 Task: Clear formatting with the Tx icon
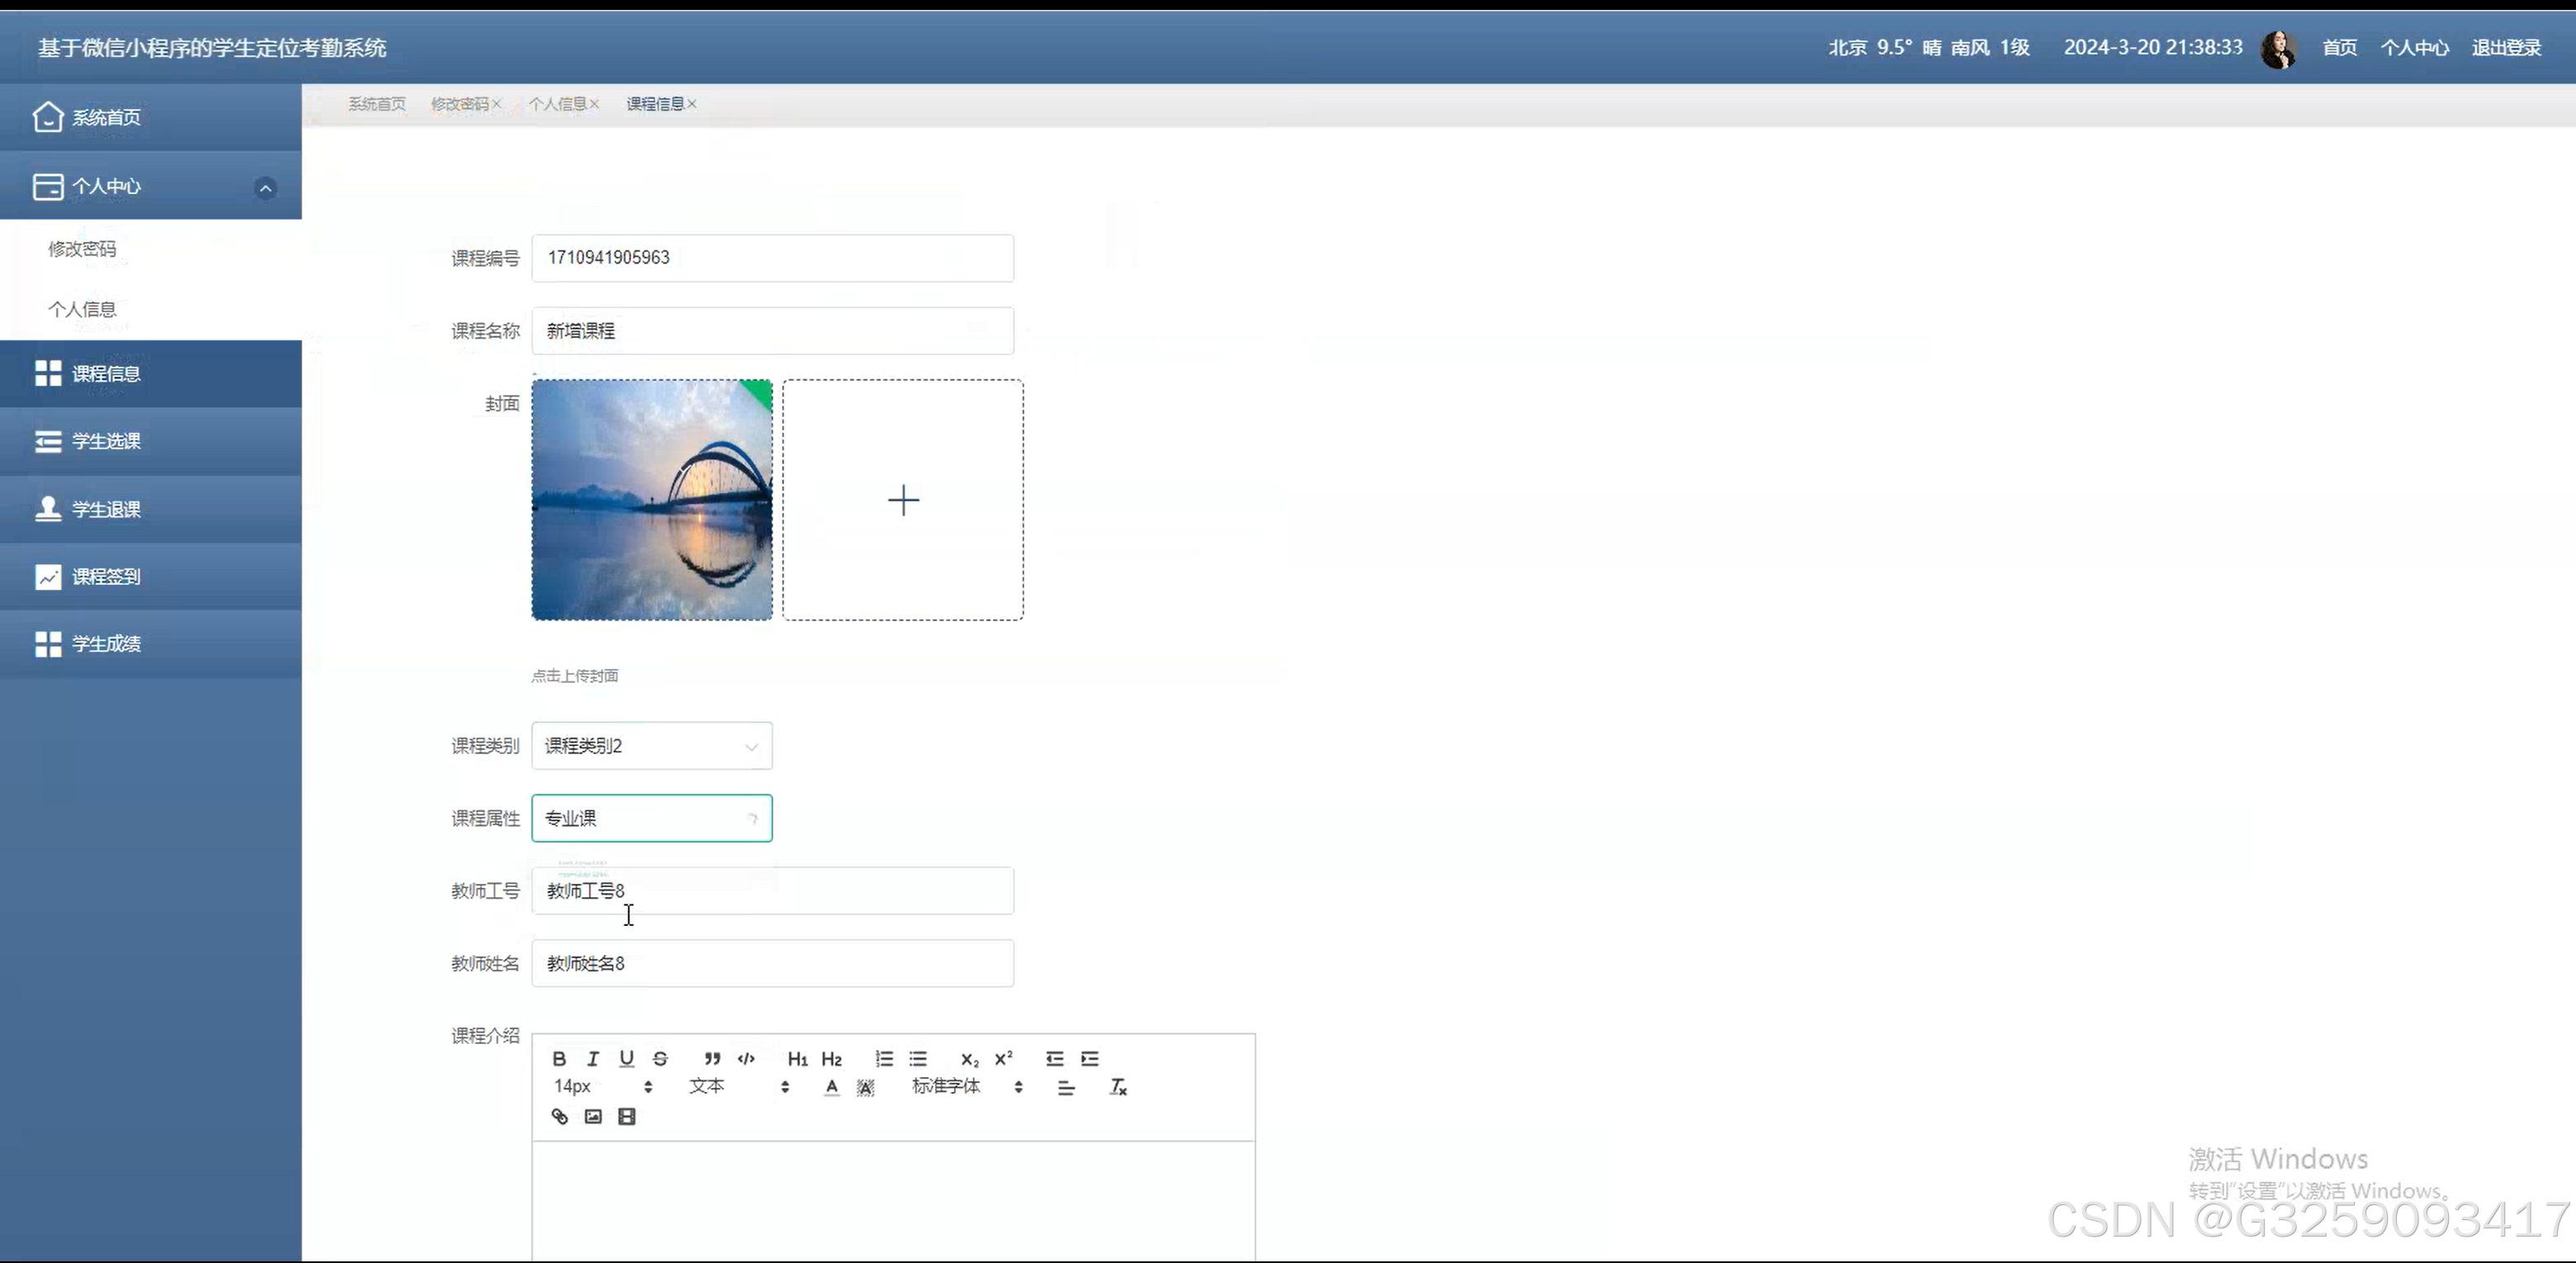click(1118, 1087)
